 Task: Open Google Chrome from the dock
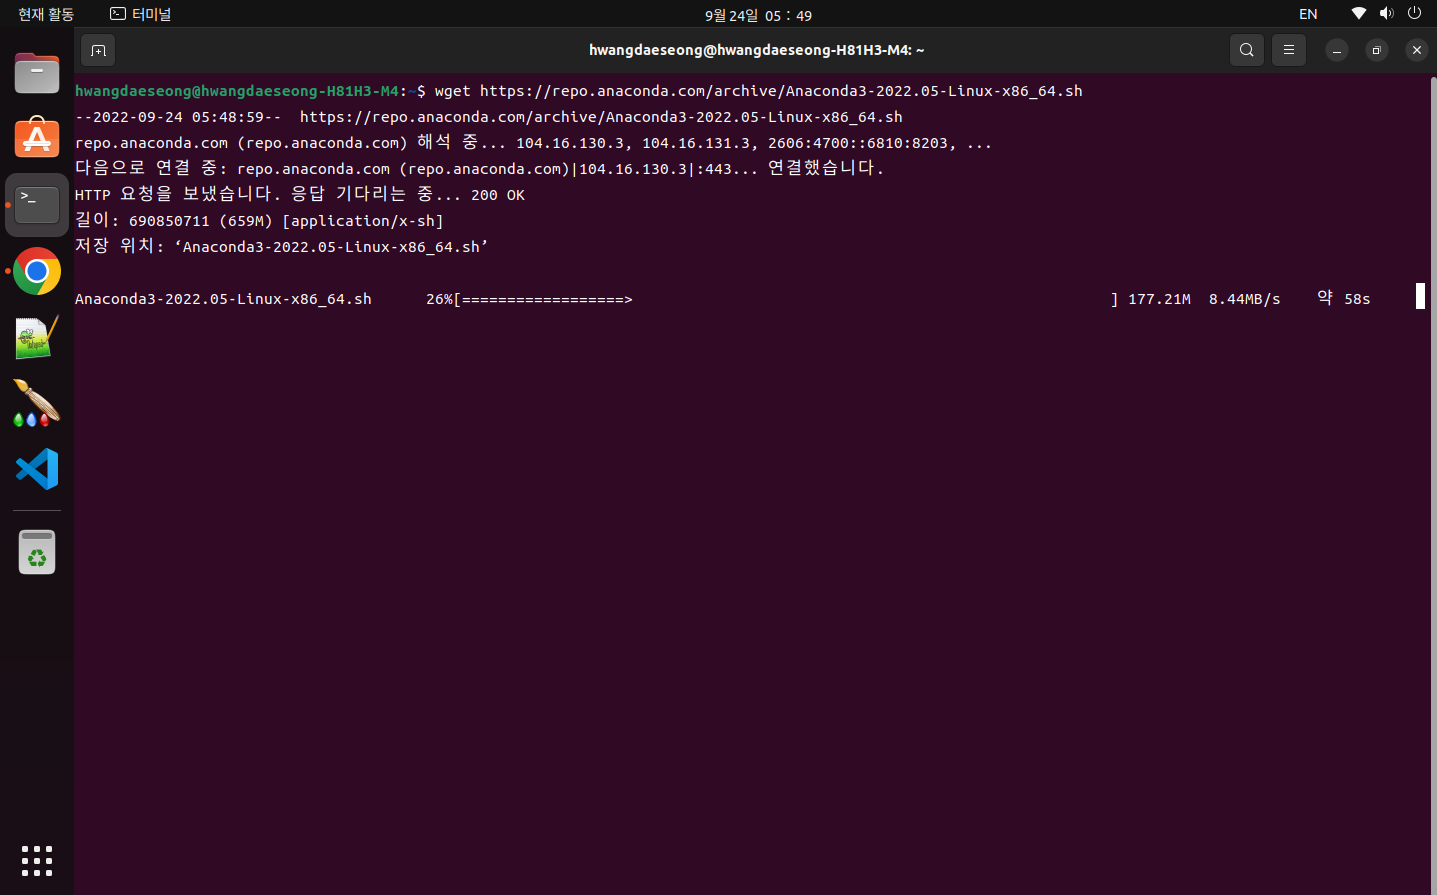pyautogui.click(x=37, y=271)
